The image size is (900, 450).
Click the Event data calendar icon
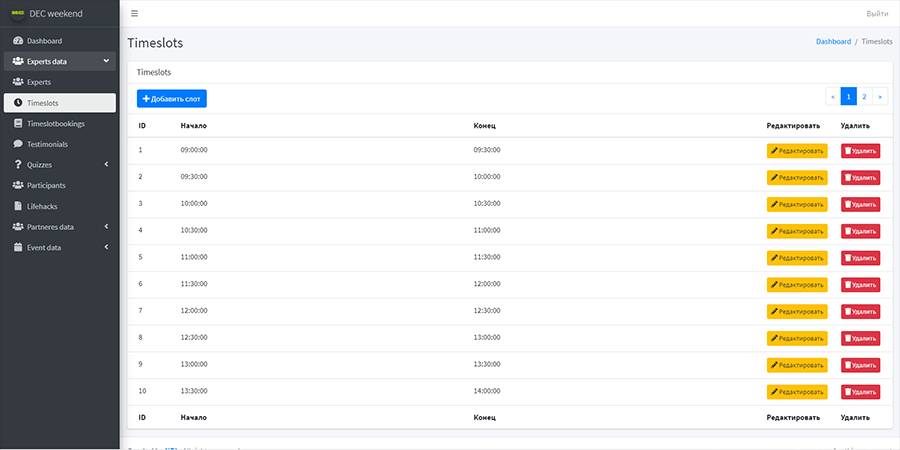pyautogui.click(x=18, y=247)
